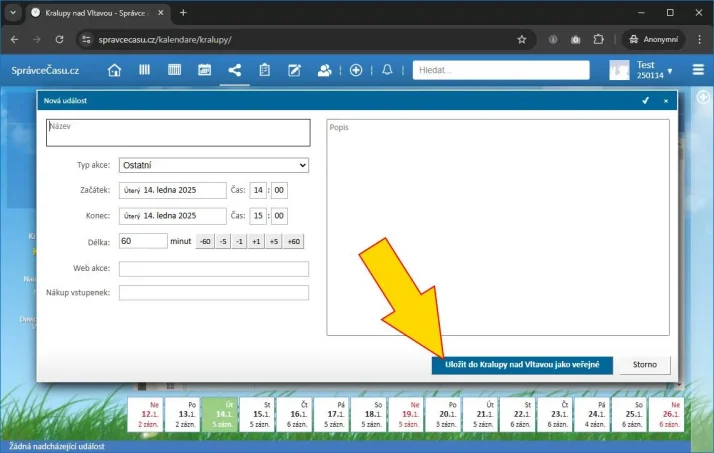Click the add new plus icon
Image resolution: width=714 pixels, height=453 pixels.
[356, 70]
